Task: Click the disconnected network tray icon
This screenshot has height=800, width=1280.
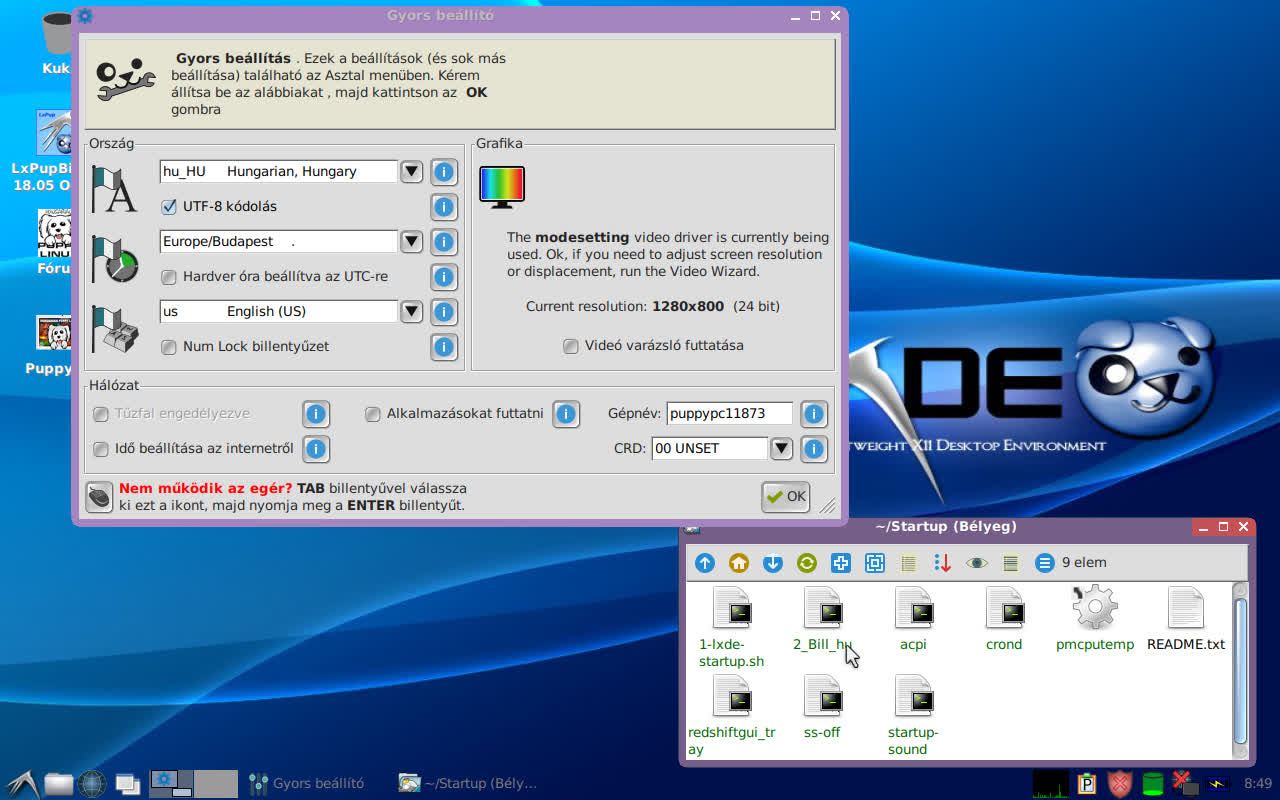Action: click(x=1185, y=783)
